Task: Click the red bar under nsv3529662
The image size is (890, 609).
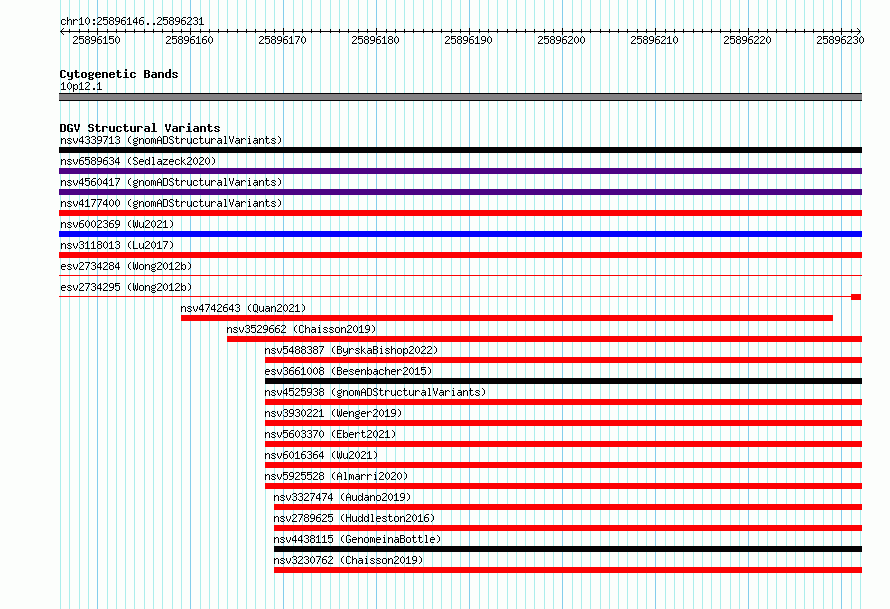Action: 544,339
